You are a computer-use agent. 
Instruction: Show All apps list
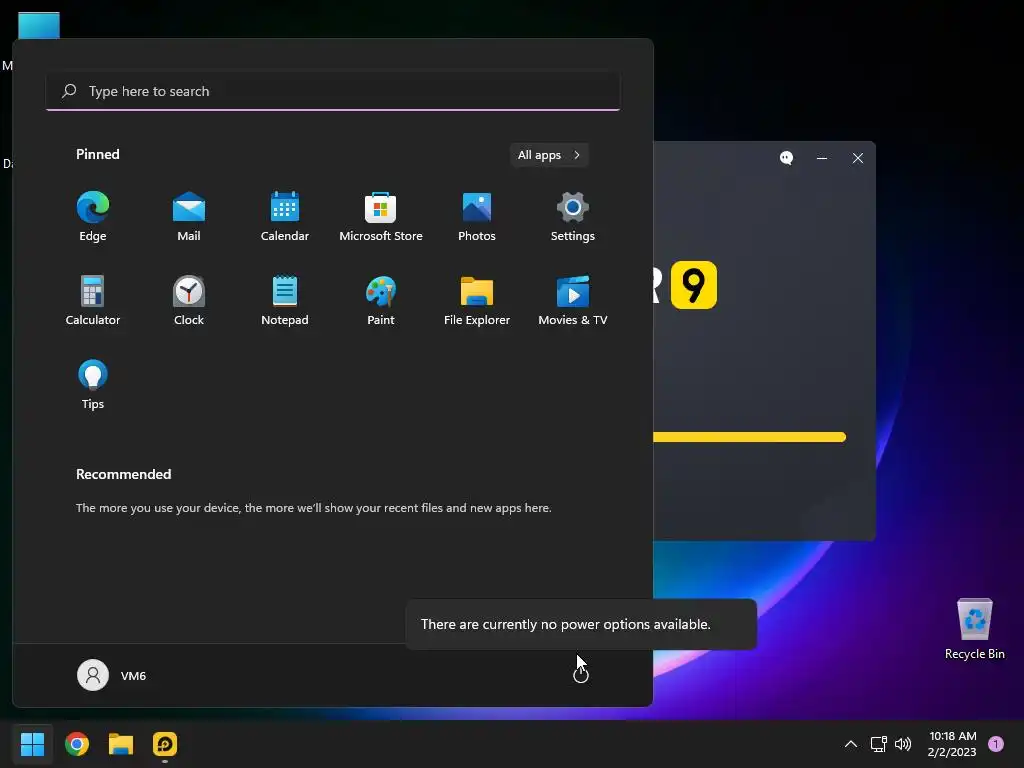click(x=549, y=155)
